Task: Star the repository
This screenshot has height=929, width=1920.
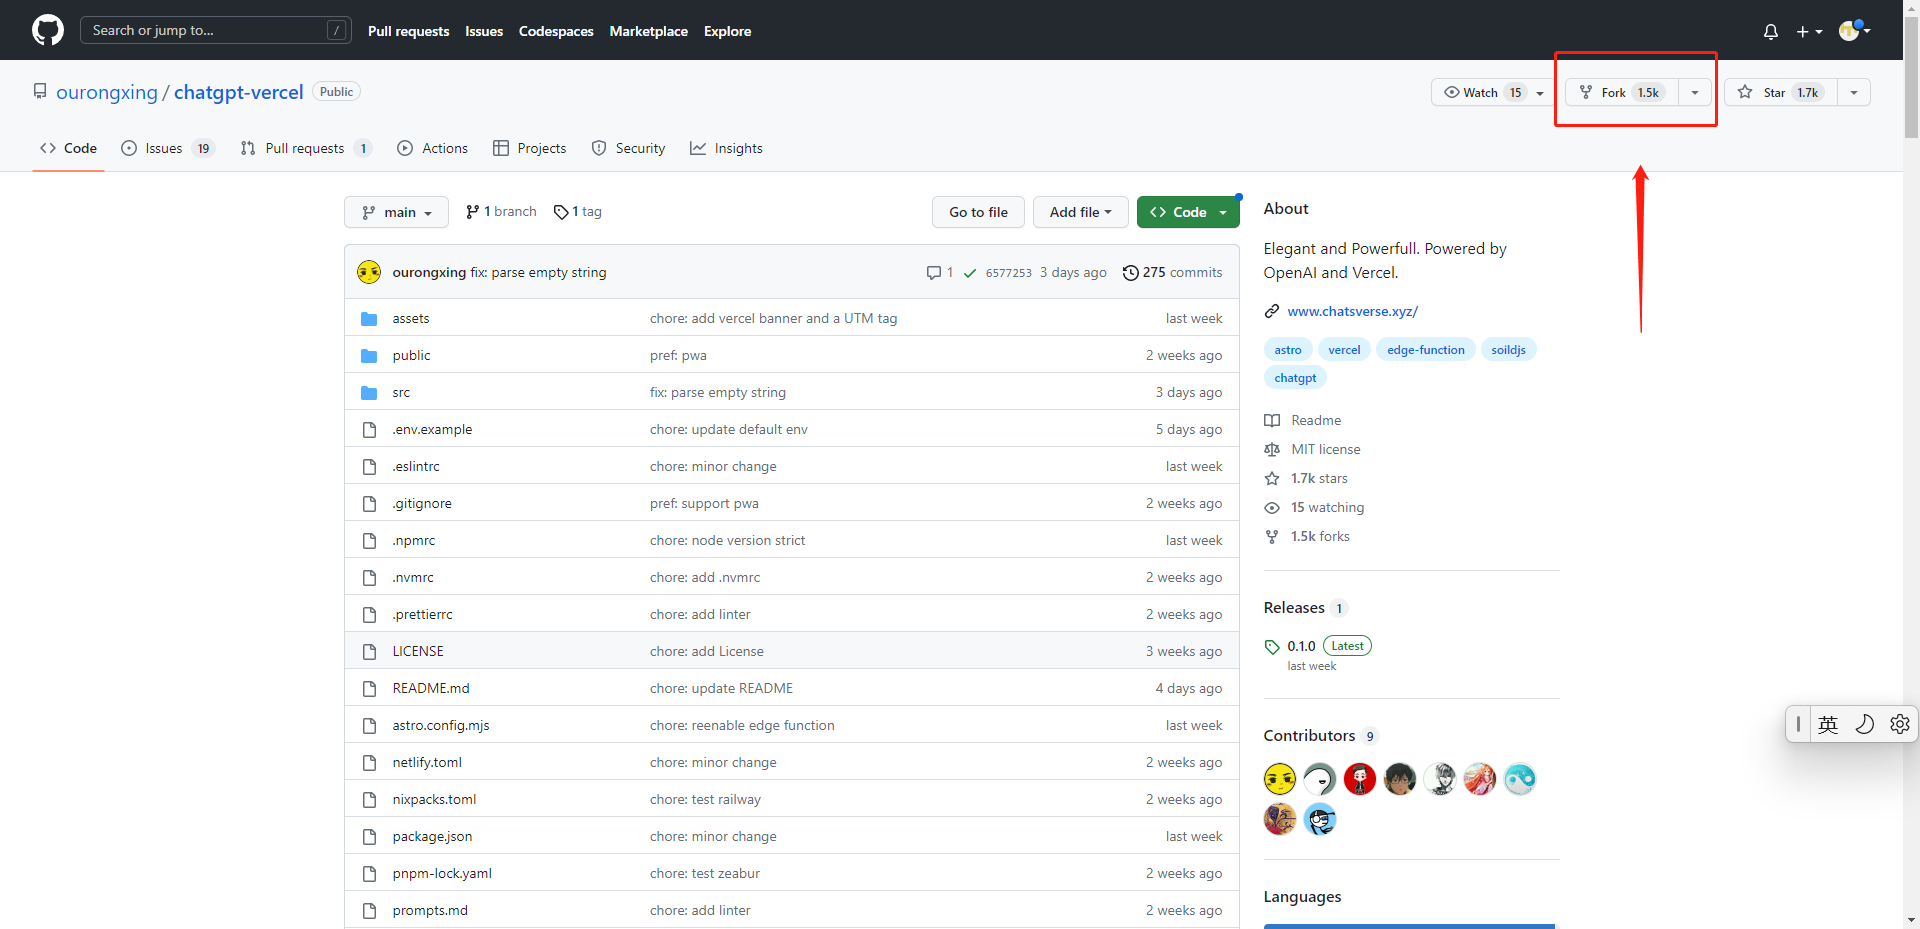Action: click(1781, 92)
